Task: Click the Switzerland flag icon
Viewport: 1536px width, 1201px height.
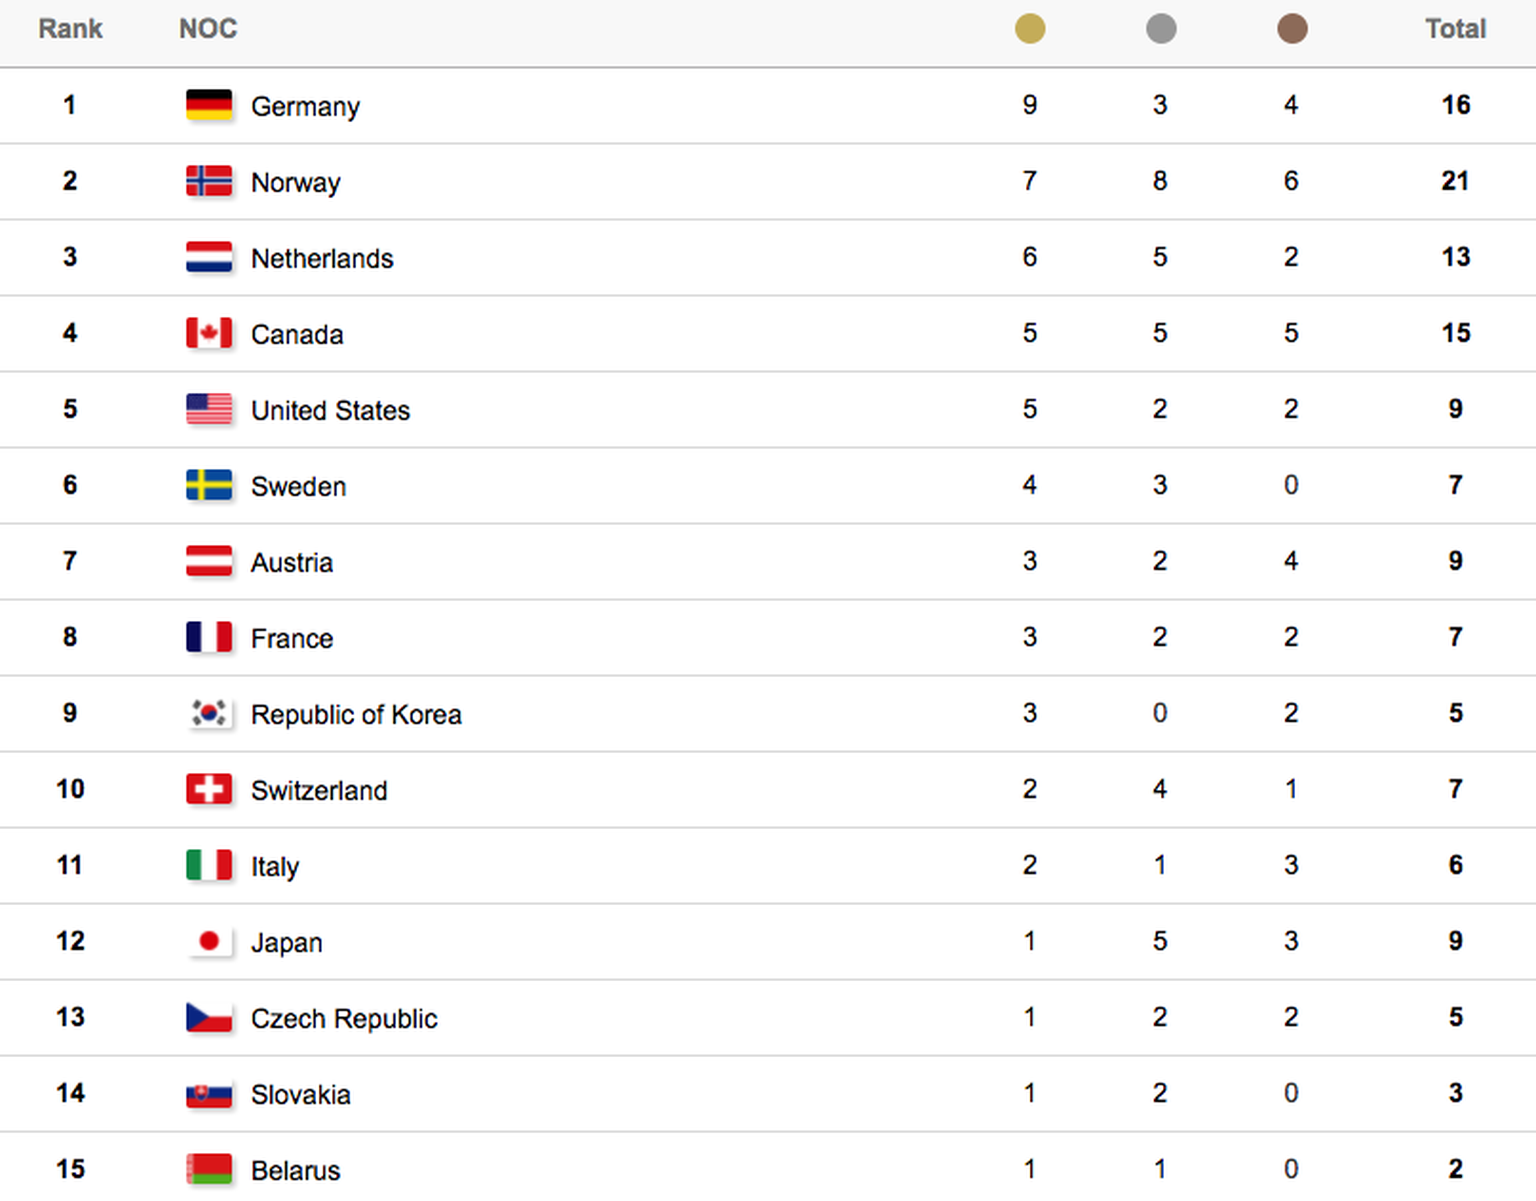Action: tap(209, 789)
